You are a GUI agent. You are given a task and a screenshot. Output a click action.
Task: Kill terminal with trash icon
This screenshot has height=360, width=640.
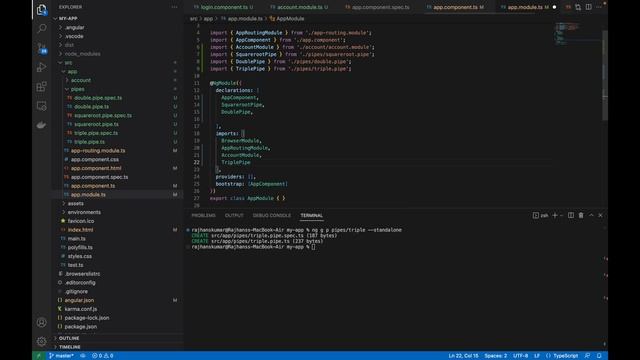[581, 215]
